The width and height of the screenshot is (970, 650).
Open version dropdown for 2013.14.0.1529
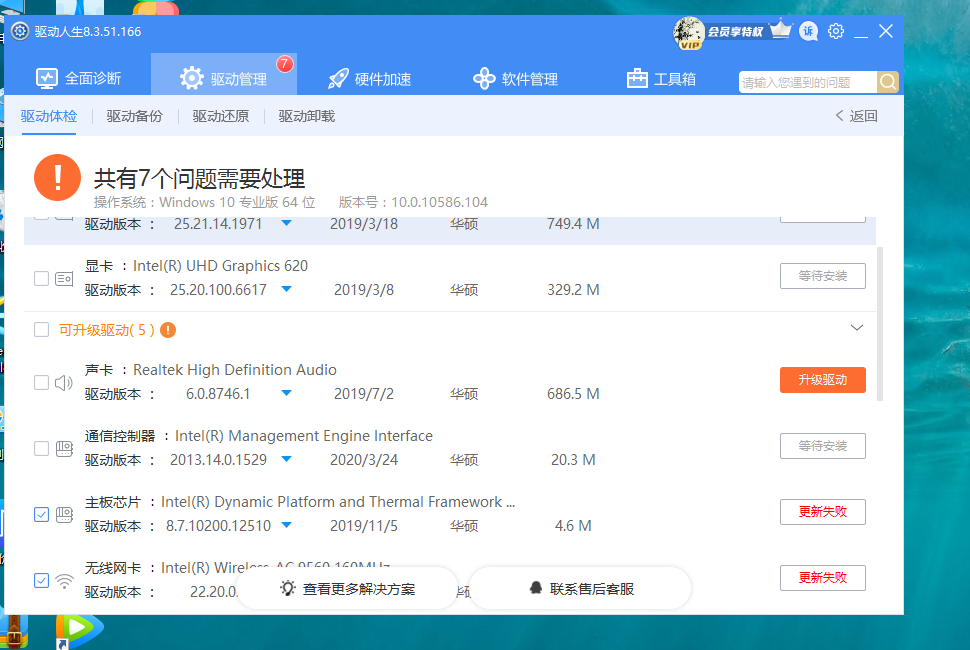click(286, 459)
